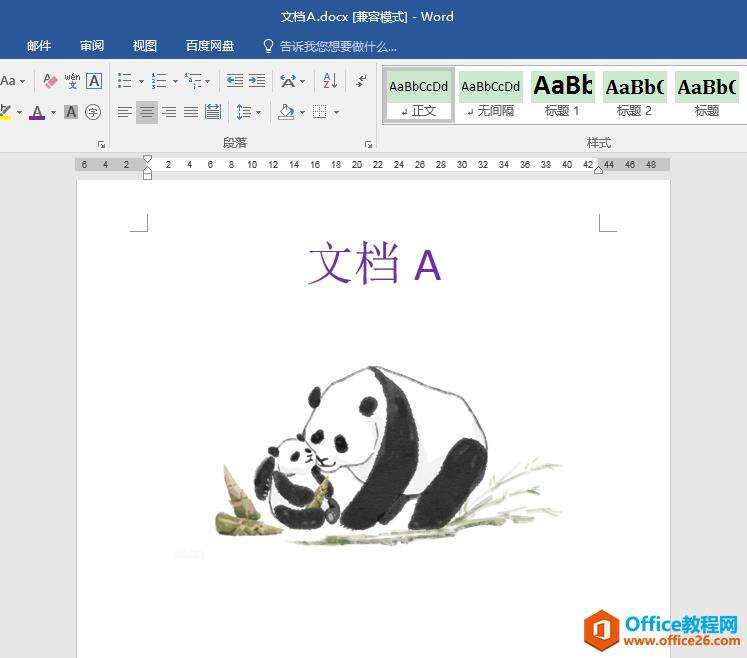Click the Line and Paragraph Spacing icon
Image resolution: width=747 pixels, height=658 pixels.
(x=244, y=112)
